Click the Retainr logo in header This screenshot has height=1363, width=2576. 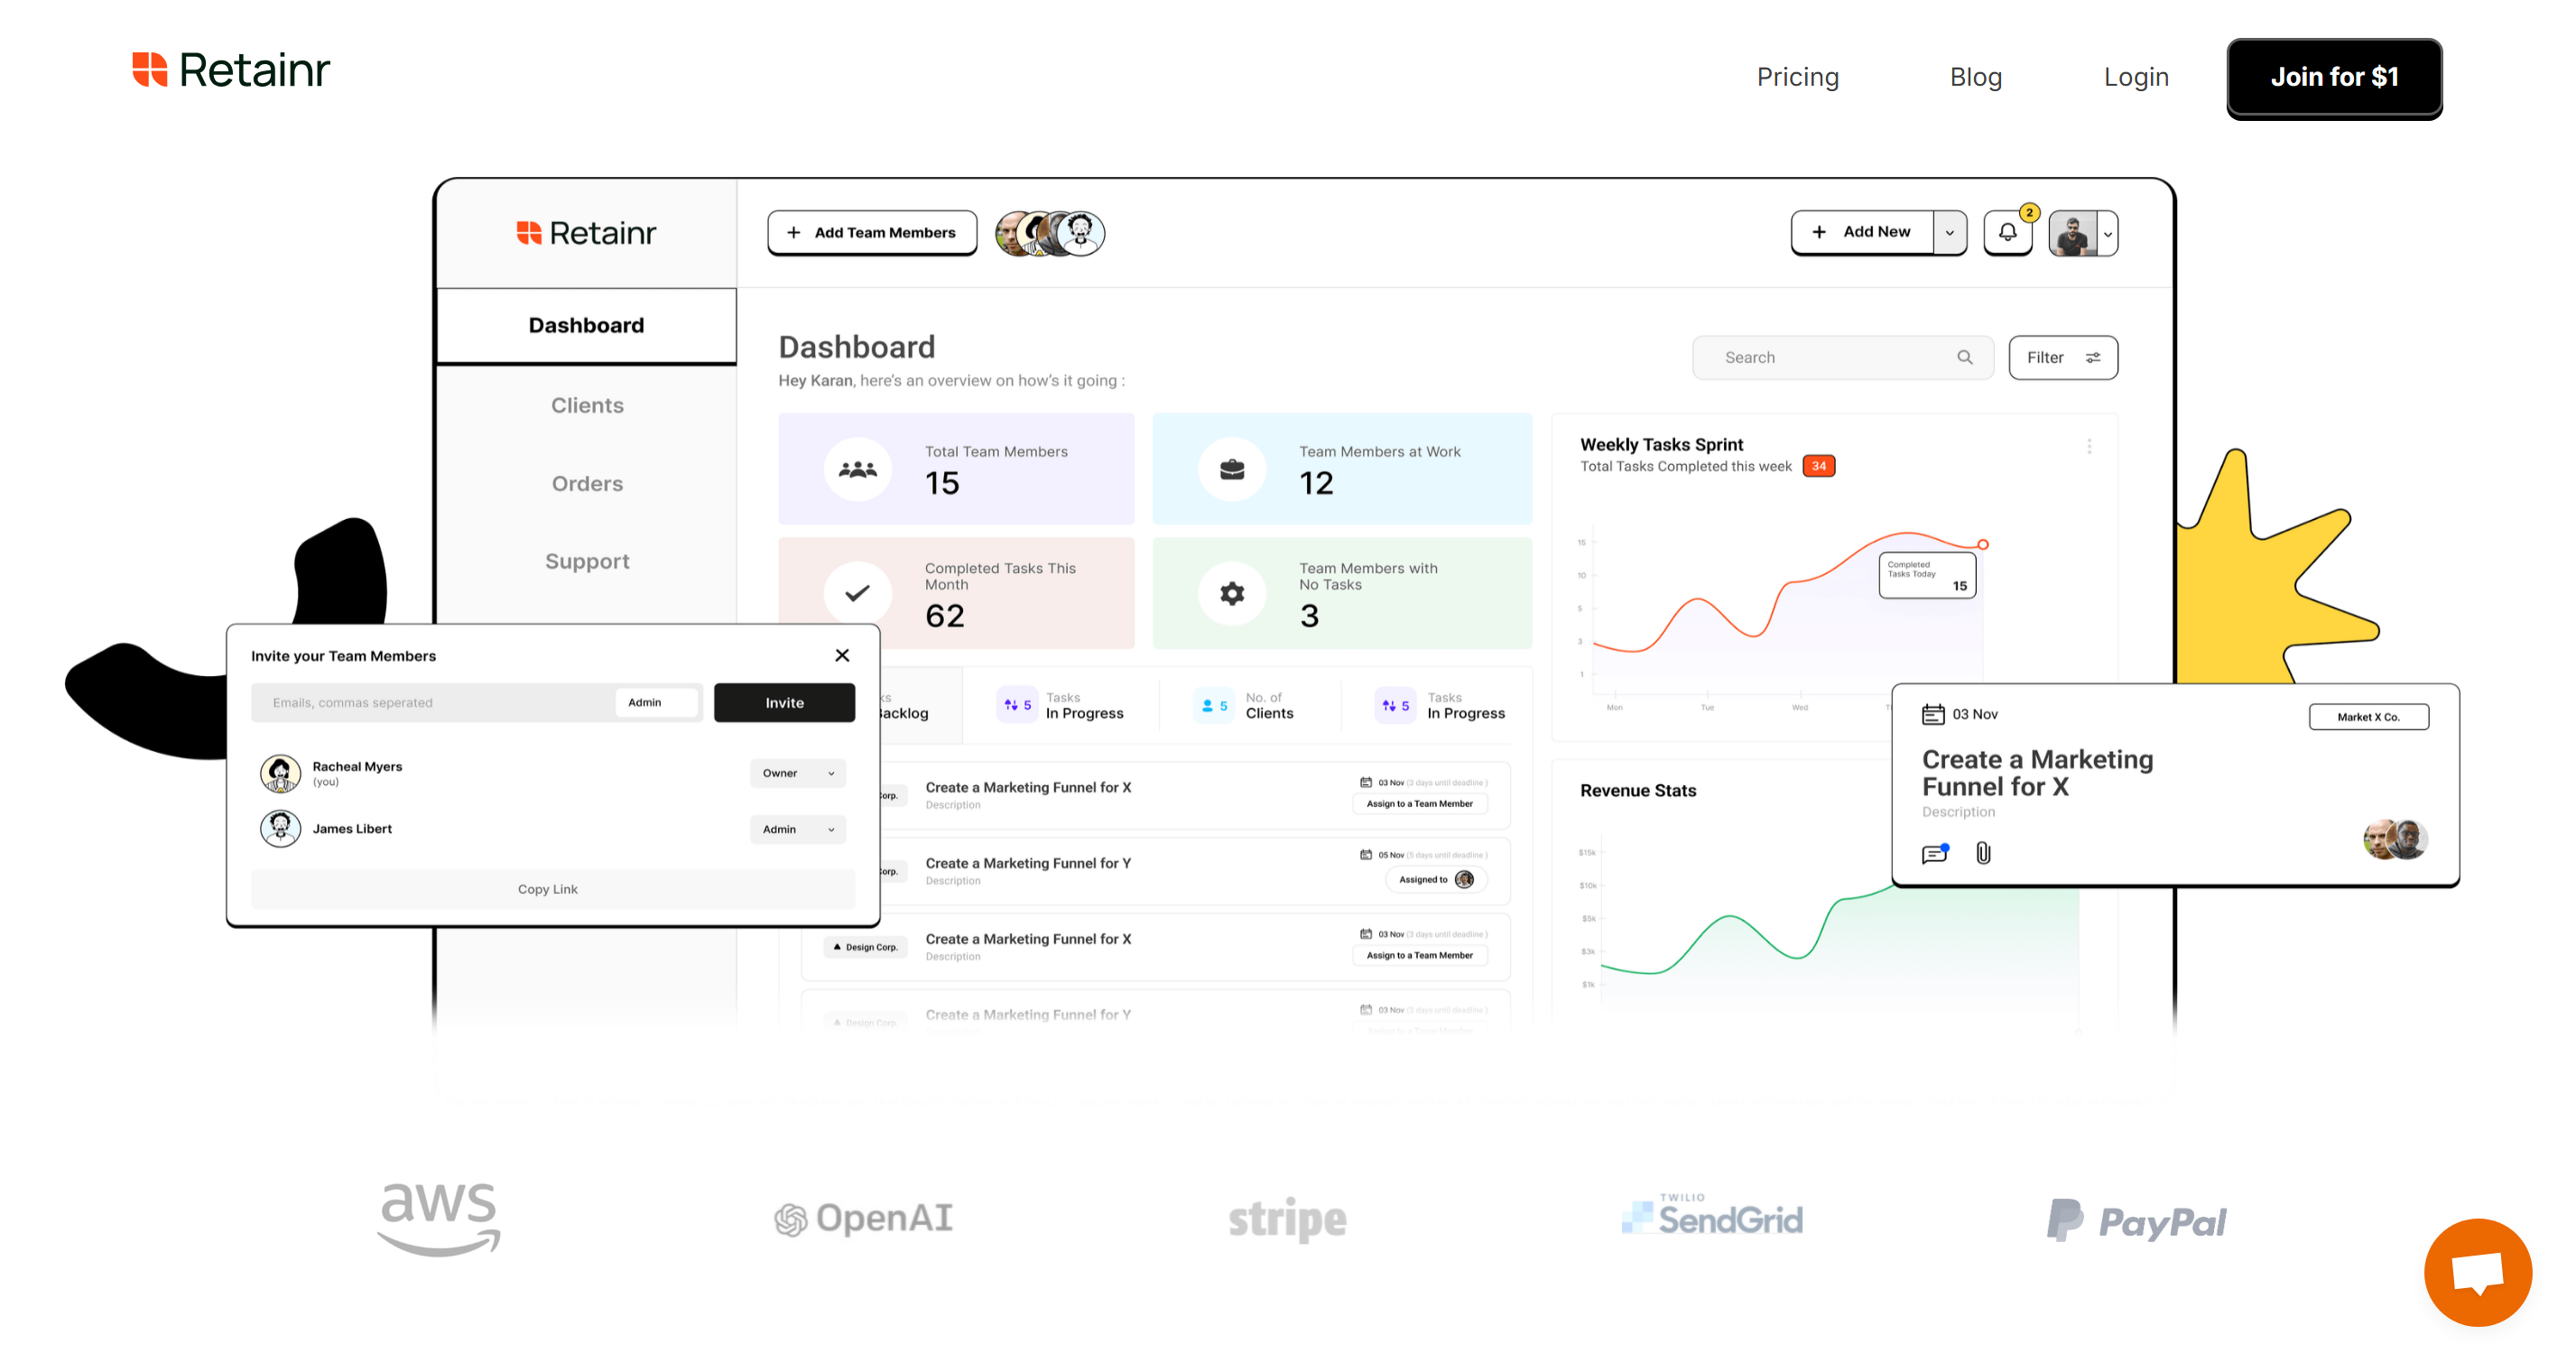pyautogui.click(x=231, y=70)
